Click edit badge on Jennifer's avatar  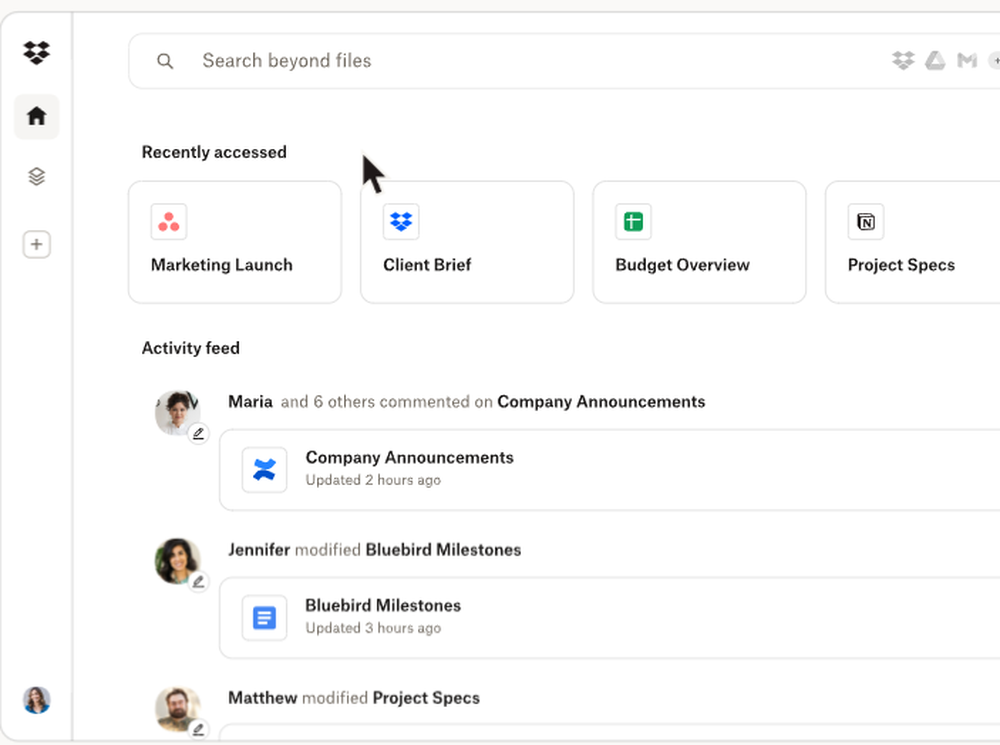(x=198, y=582)
